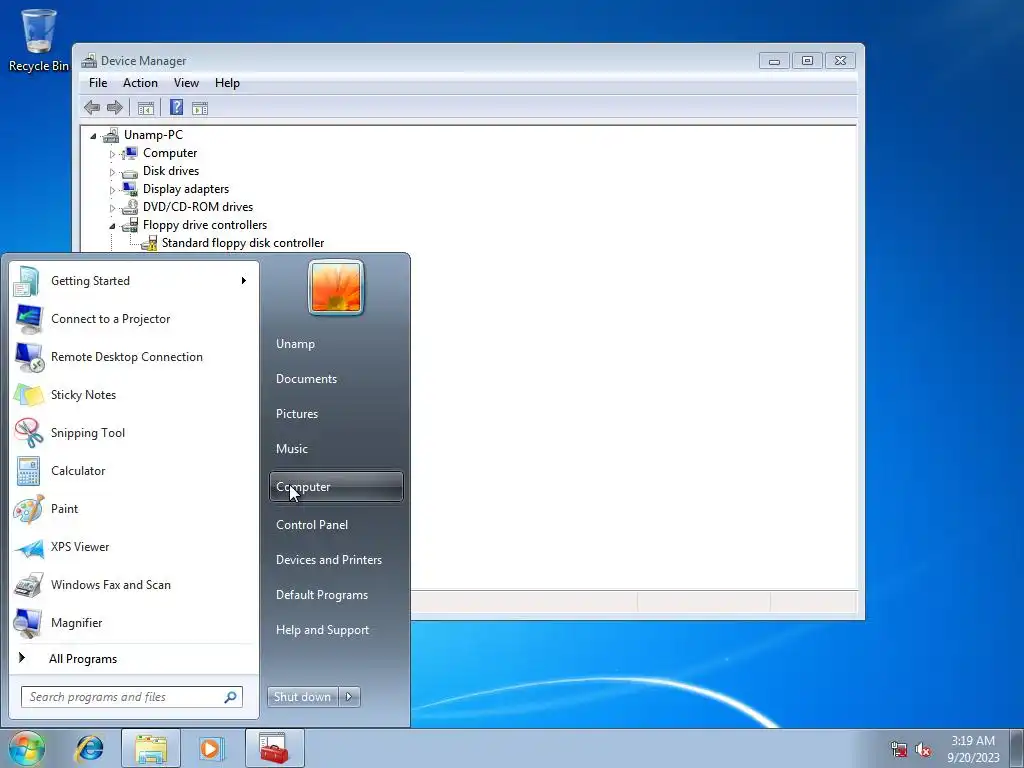Viewport: 1024px width, 768px height.
Task: Open Default Programs
Action: pos(336,596)
